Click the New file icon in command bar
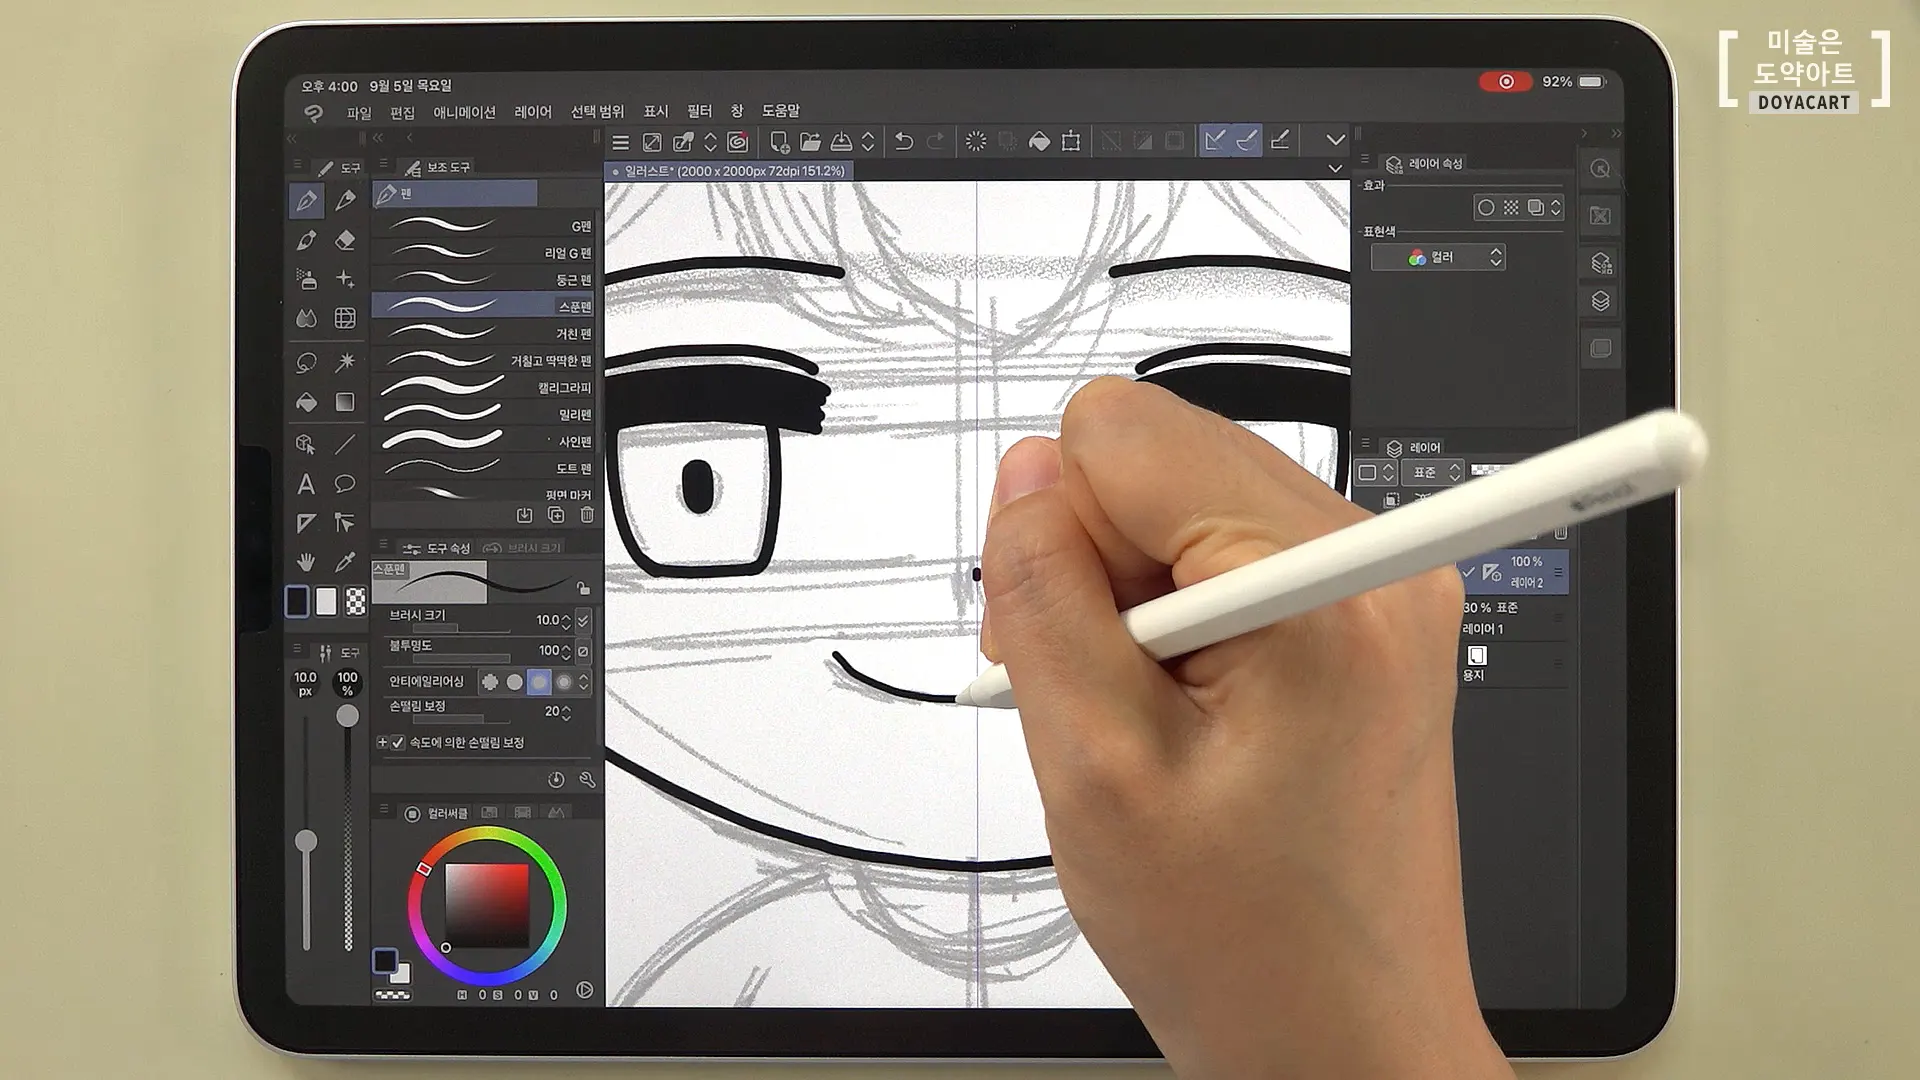Image resolution: width=1920 pixels, height=1080 pixels. pyautogui.click(x=779, y=141)
